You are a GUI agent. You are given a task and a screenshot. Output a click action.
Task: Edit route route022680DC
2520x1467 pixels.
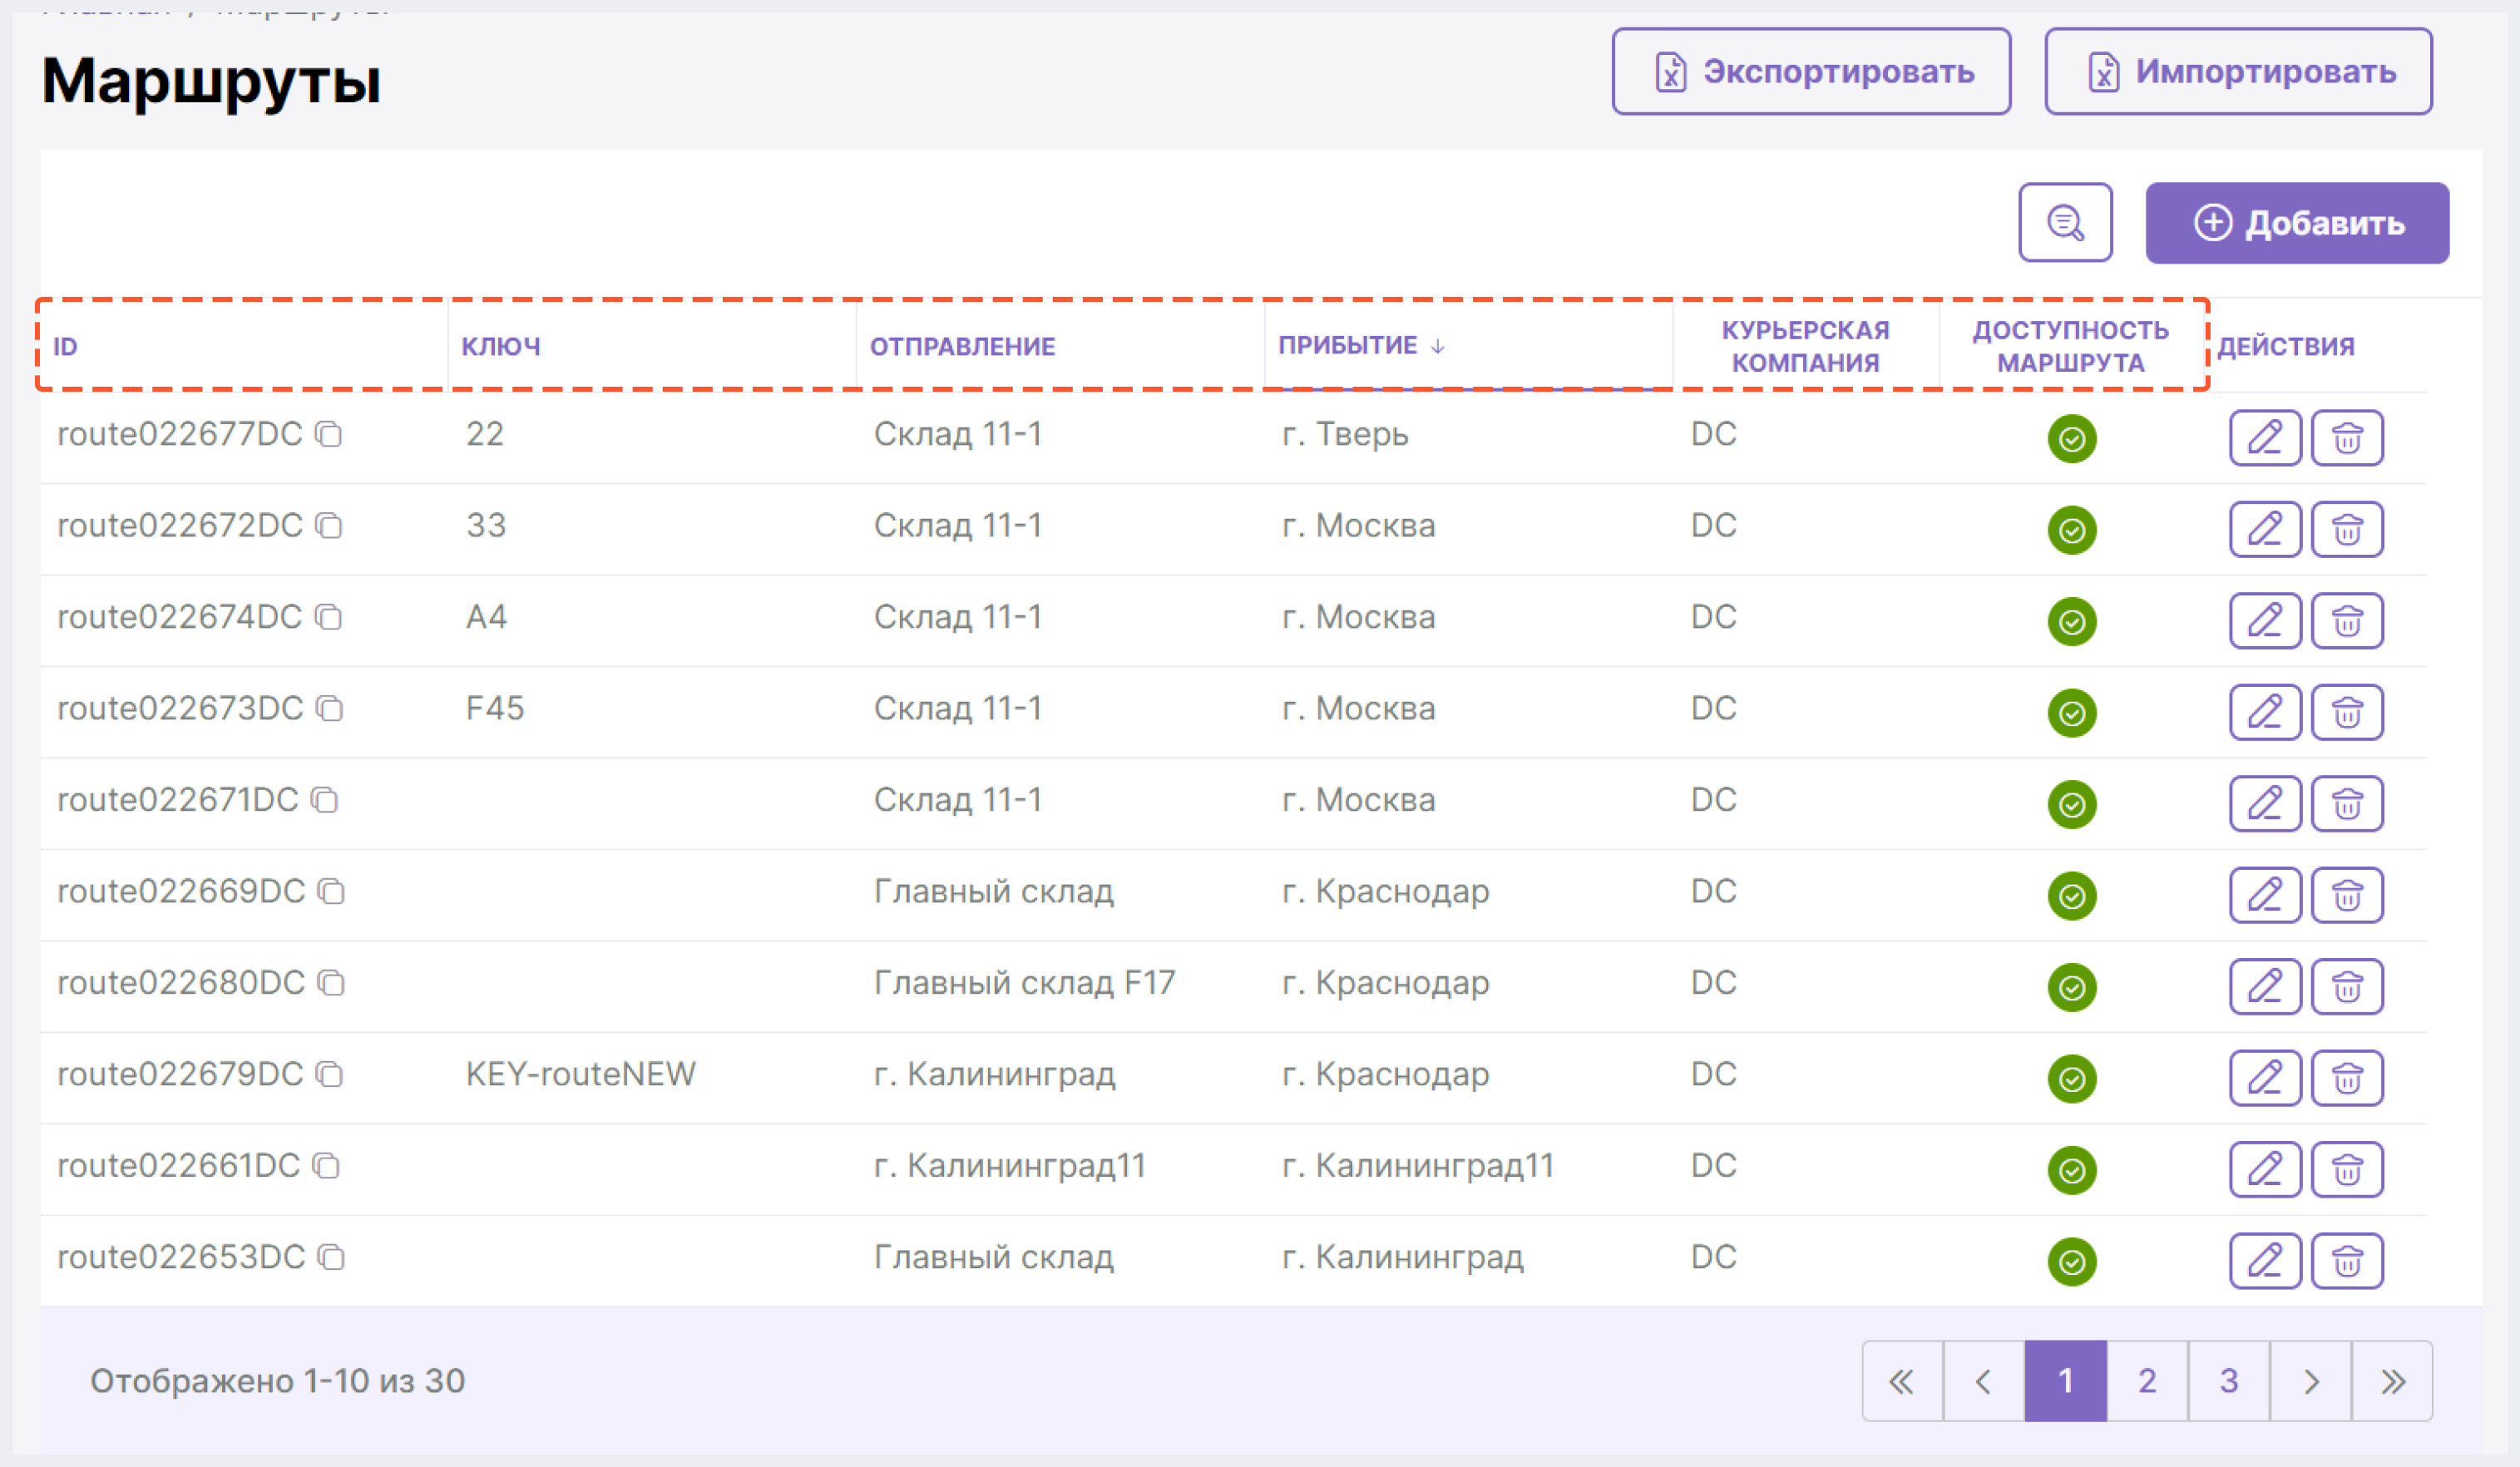[x=2265, y=987]
